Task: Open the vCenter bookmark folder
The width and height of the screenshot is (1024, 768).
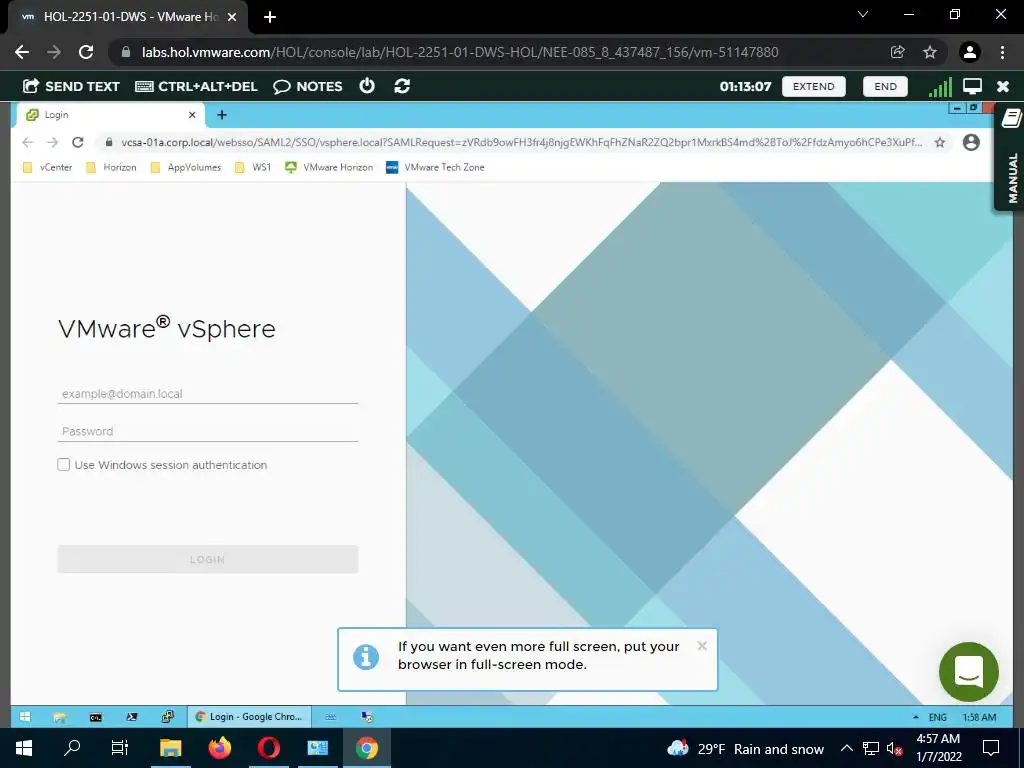Action: [48, 167]
